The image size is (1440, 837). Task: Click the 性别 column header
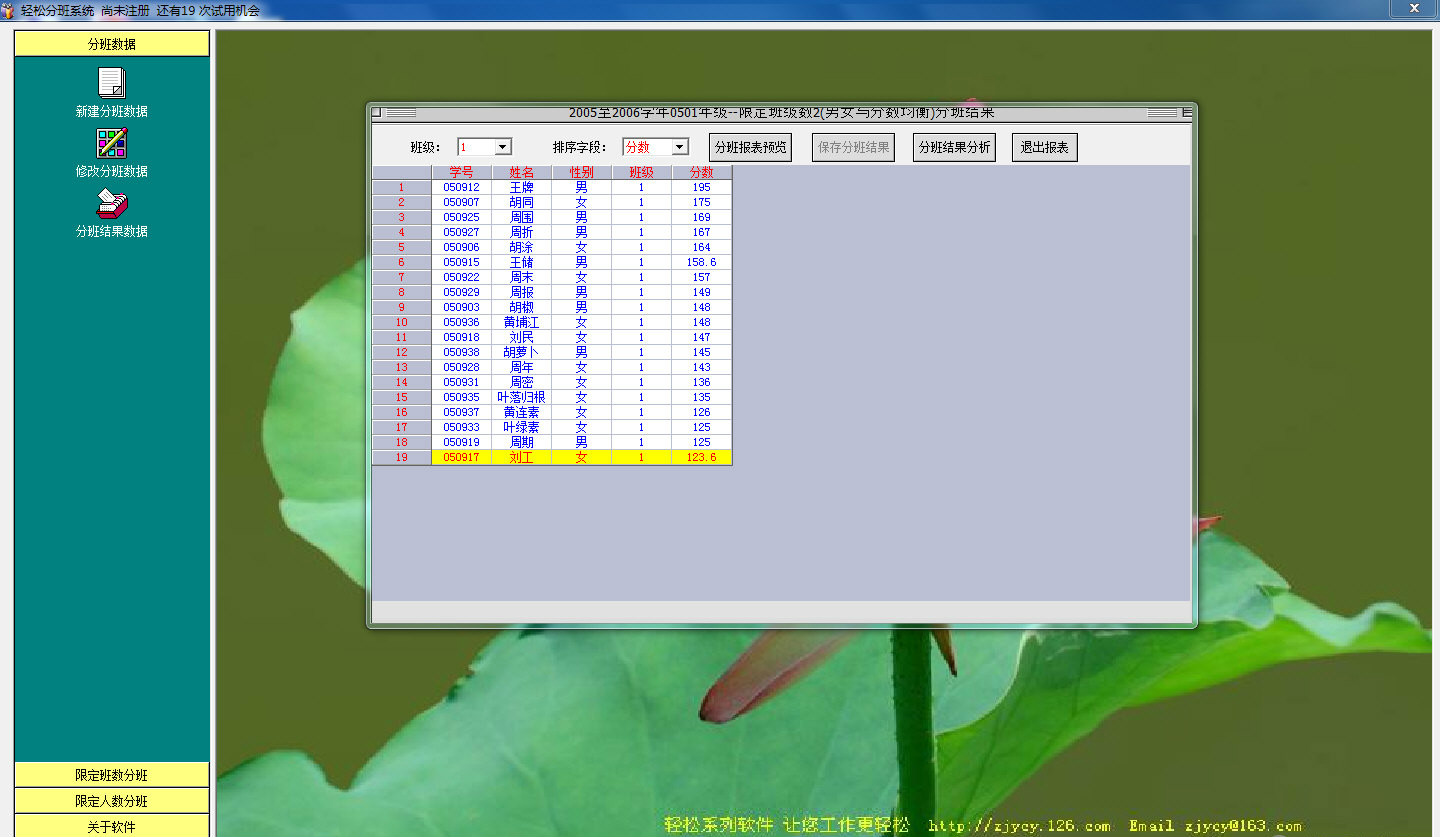point(580,171)
